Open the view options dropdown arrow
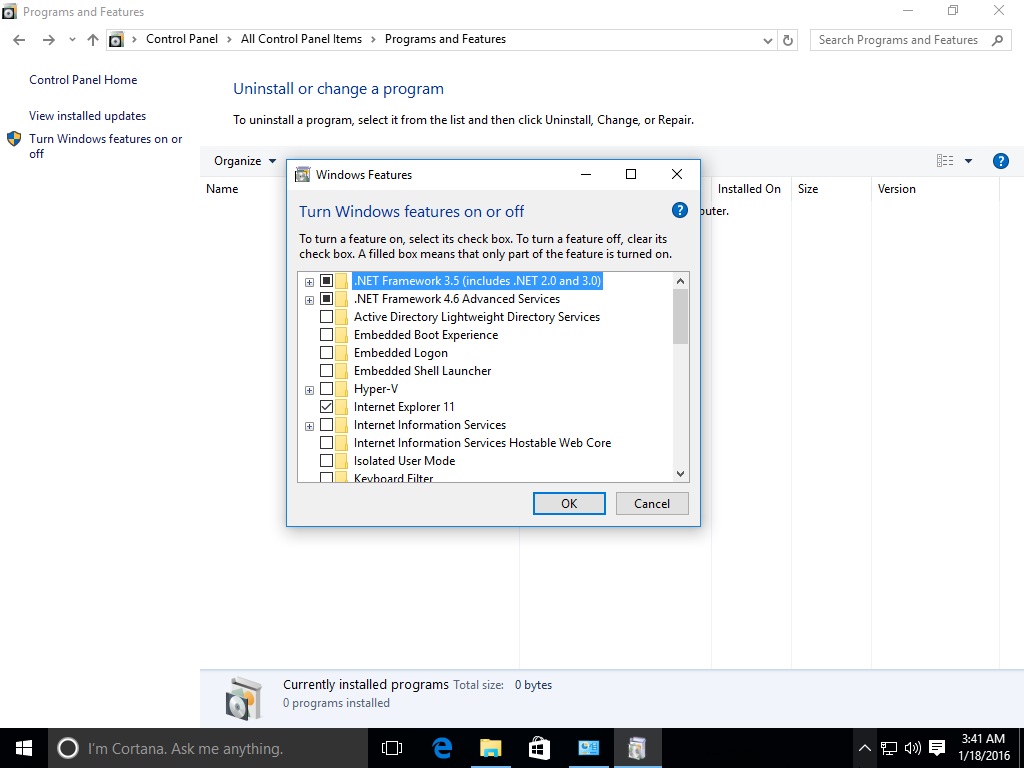This screenshot has height=768, width=1024. coord(968,161)
